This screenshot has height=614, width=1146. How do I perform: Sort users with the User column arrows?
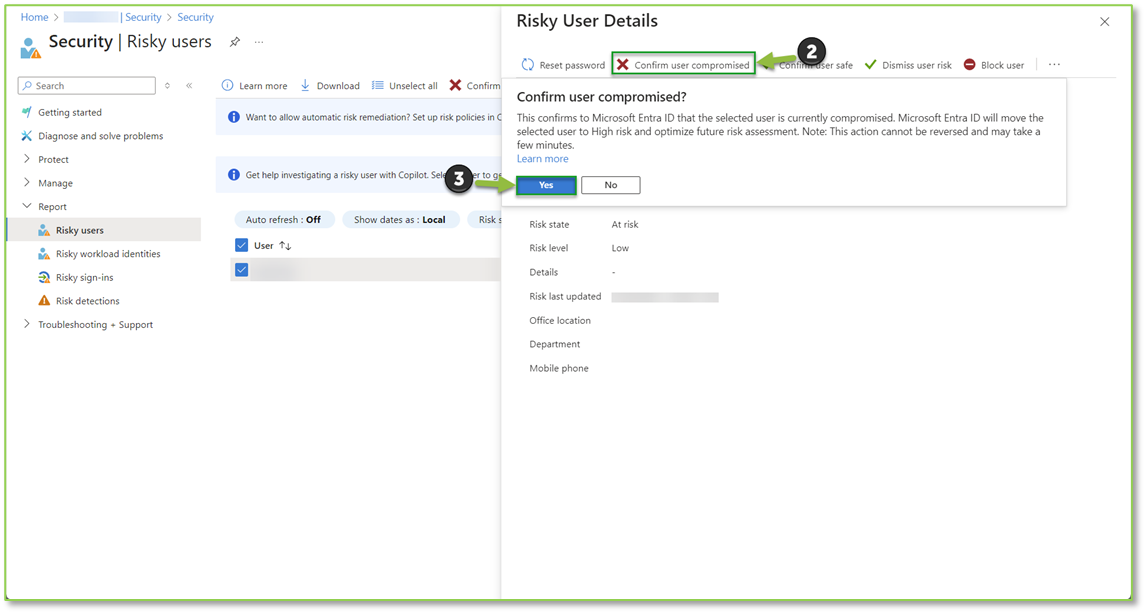click(284, 245)
